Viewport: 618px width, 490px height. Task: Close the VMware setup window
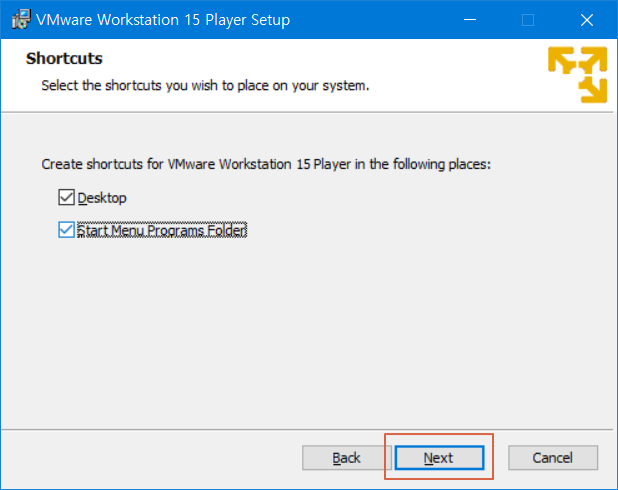(586, 20)
